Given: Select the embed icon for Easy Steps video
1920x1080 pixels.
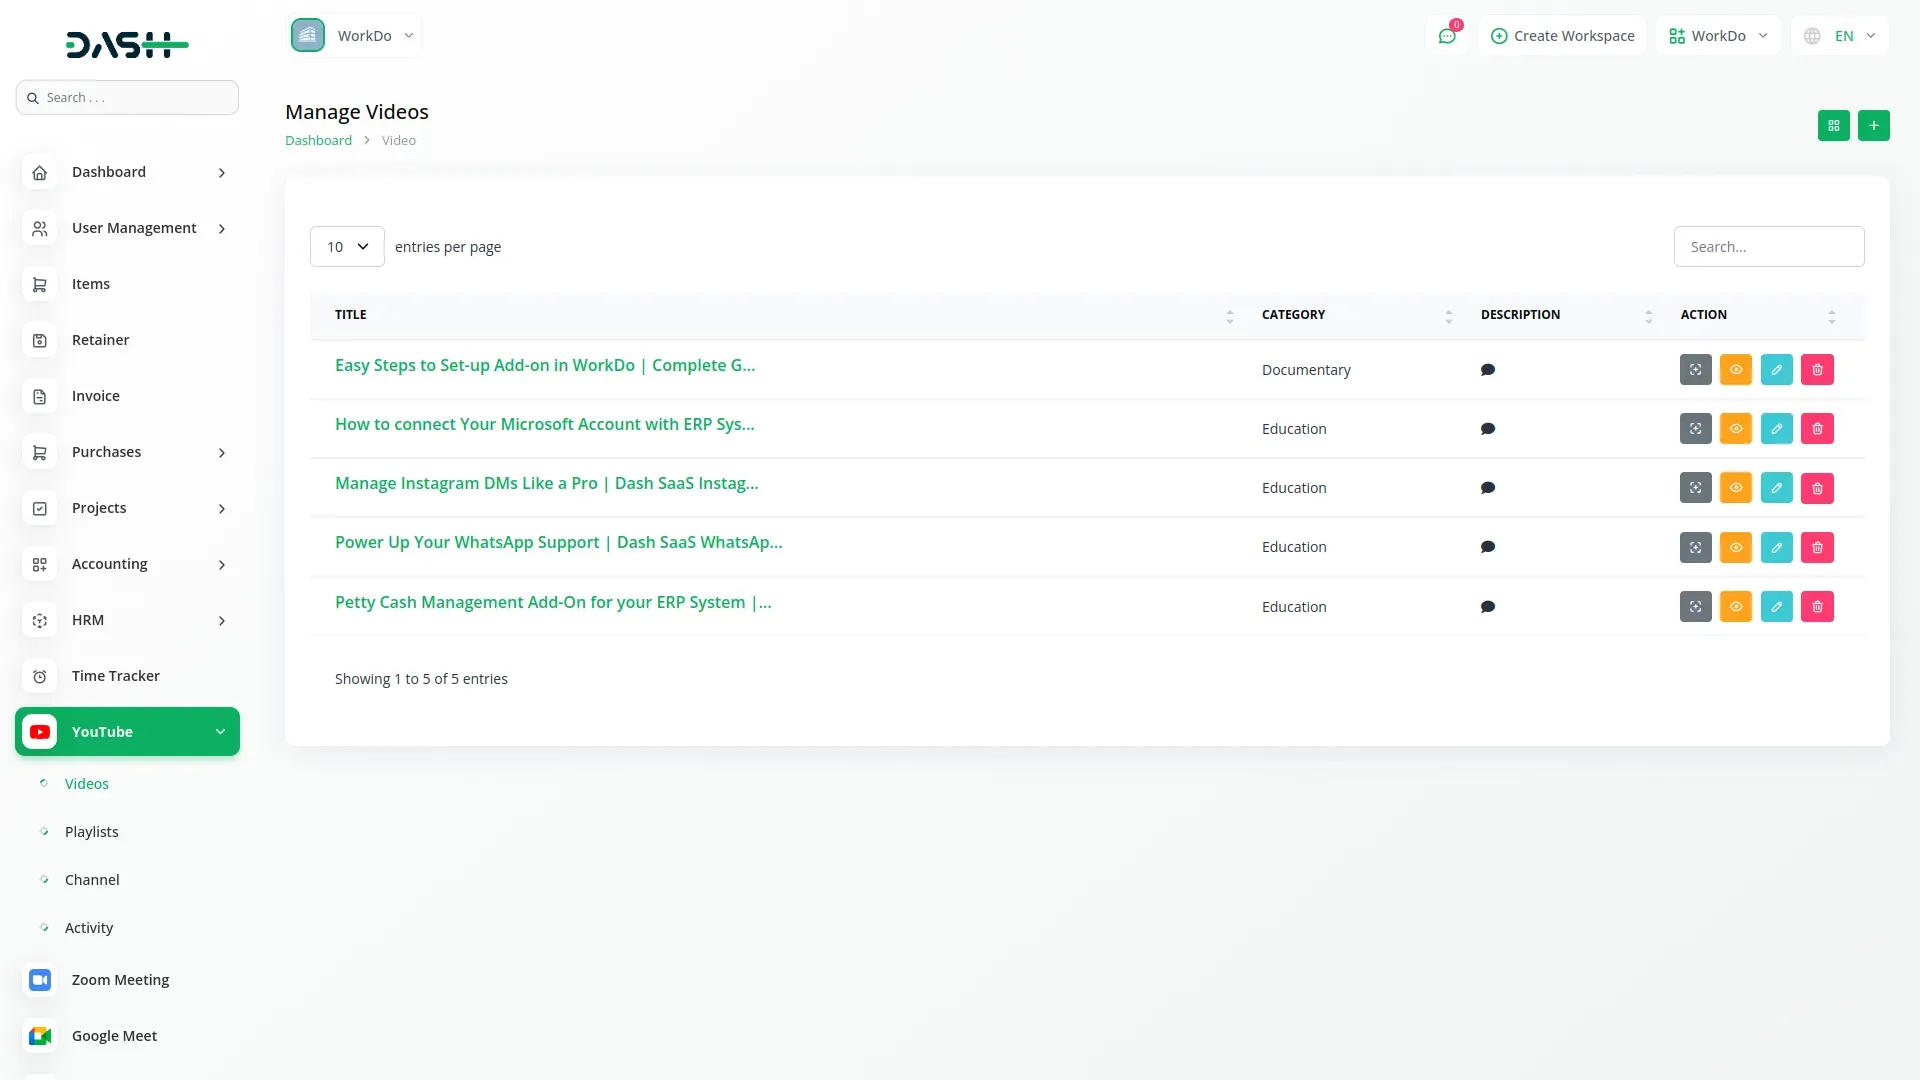Looking at the screenshot, I should coord(1695,369).
